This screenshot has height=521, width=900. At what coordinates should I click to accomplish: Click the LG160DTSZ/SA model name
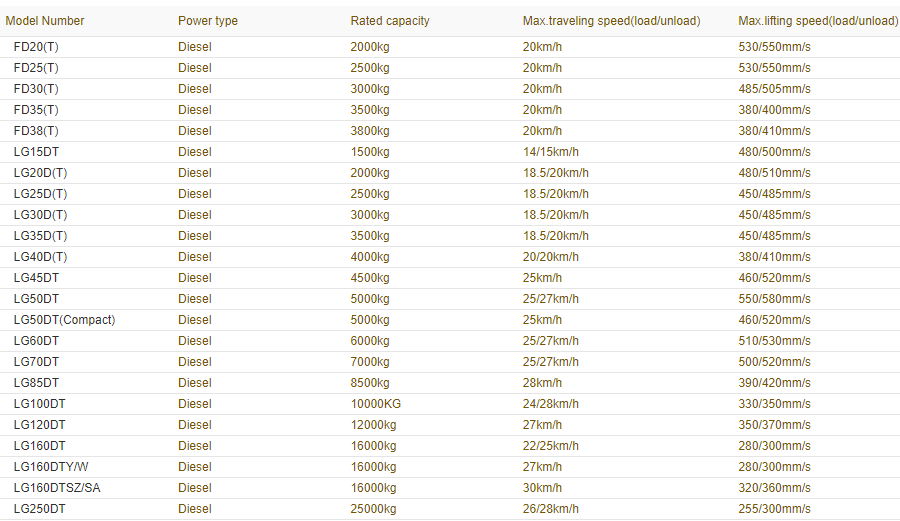pos(57,488)
